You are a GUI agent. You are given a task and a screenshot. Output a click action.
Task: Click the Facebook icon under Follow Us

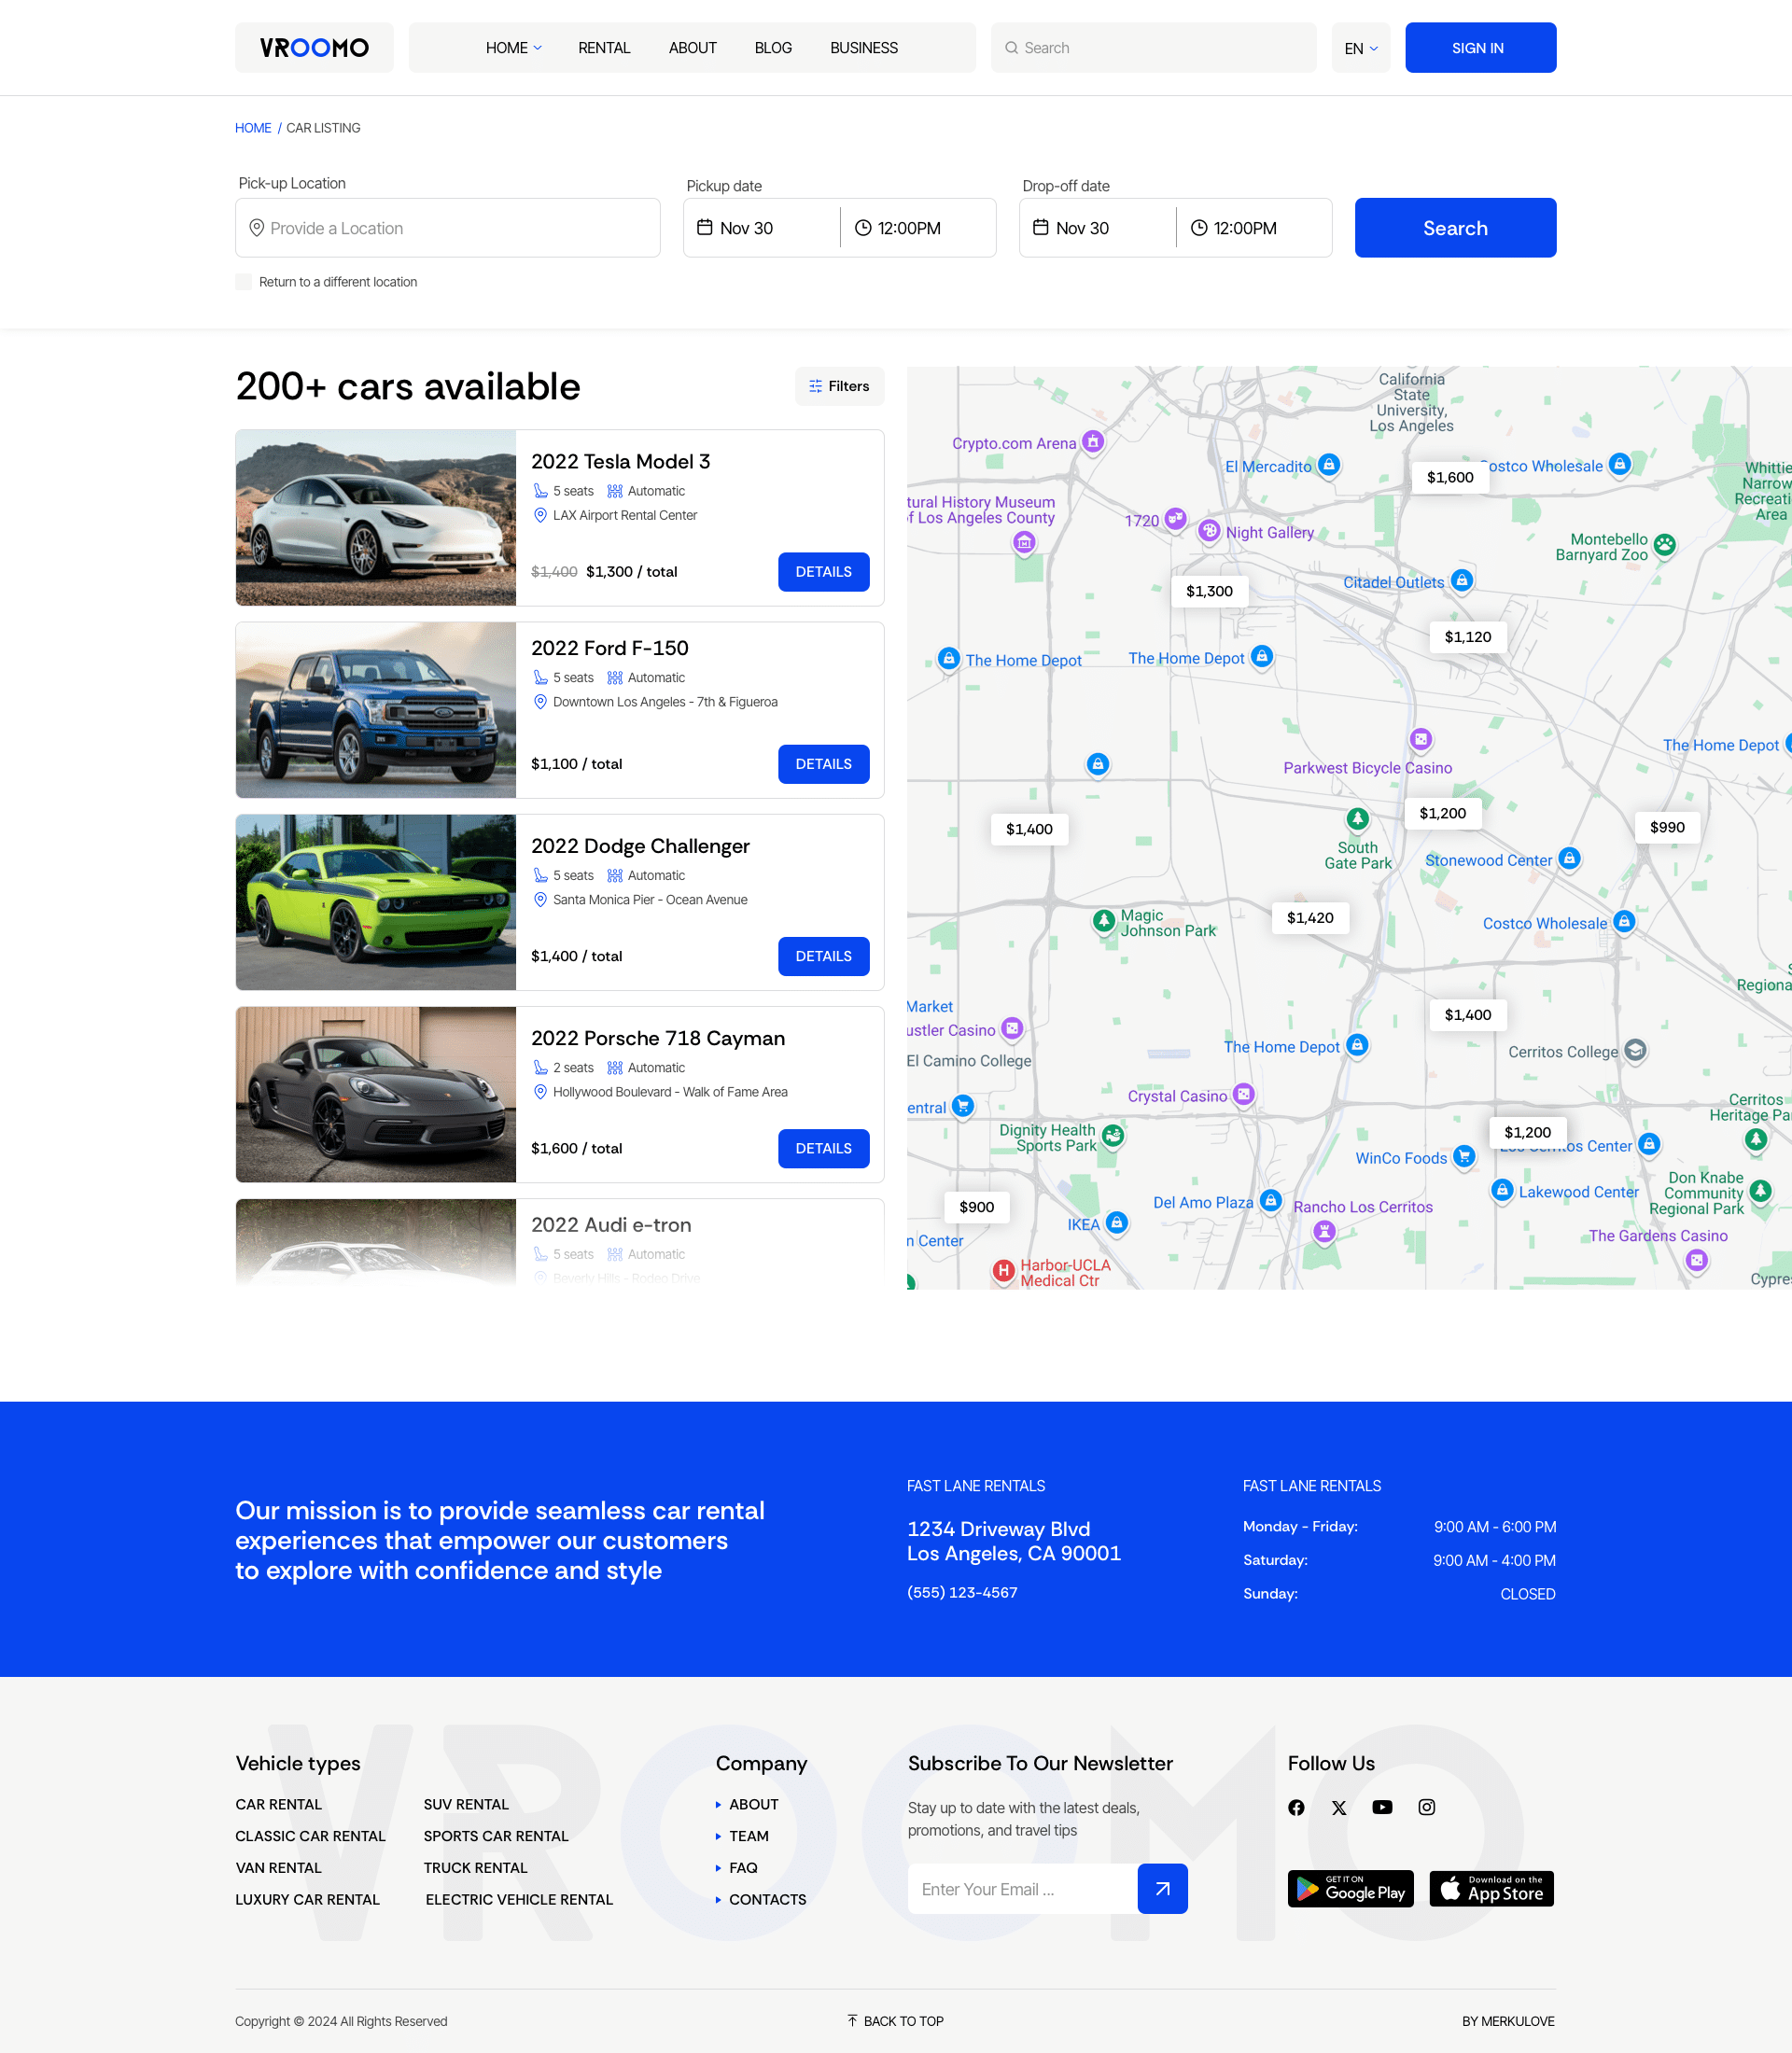coord(1297,1807)
